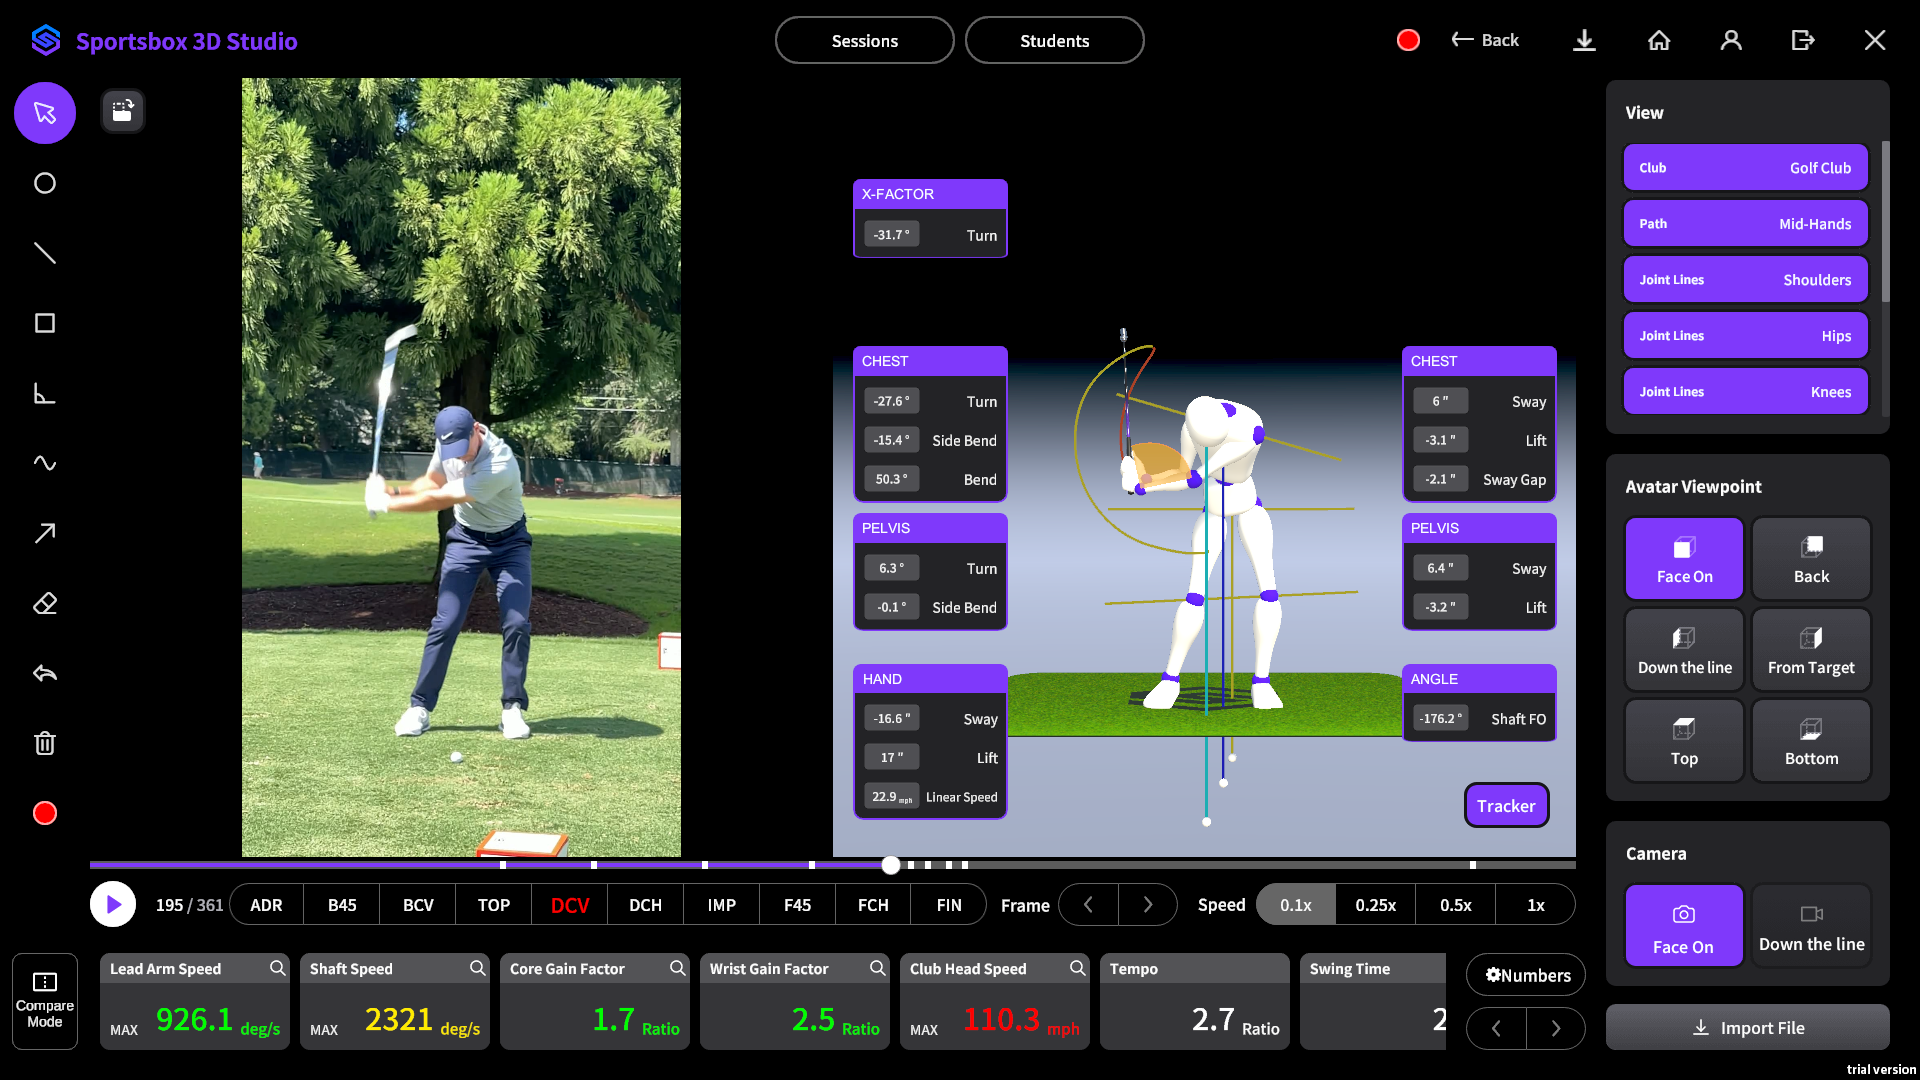Expand the Path Mid-Hands option
This screenshot has height=1080, width=1920.
[x=1745, y=224]
